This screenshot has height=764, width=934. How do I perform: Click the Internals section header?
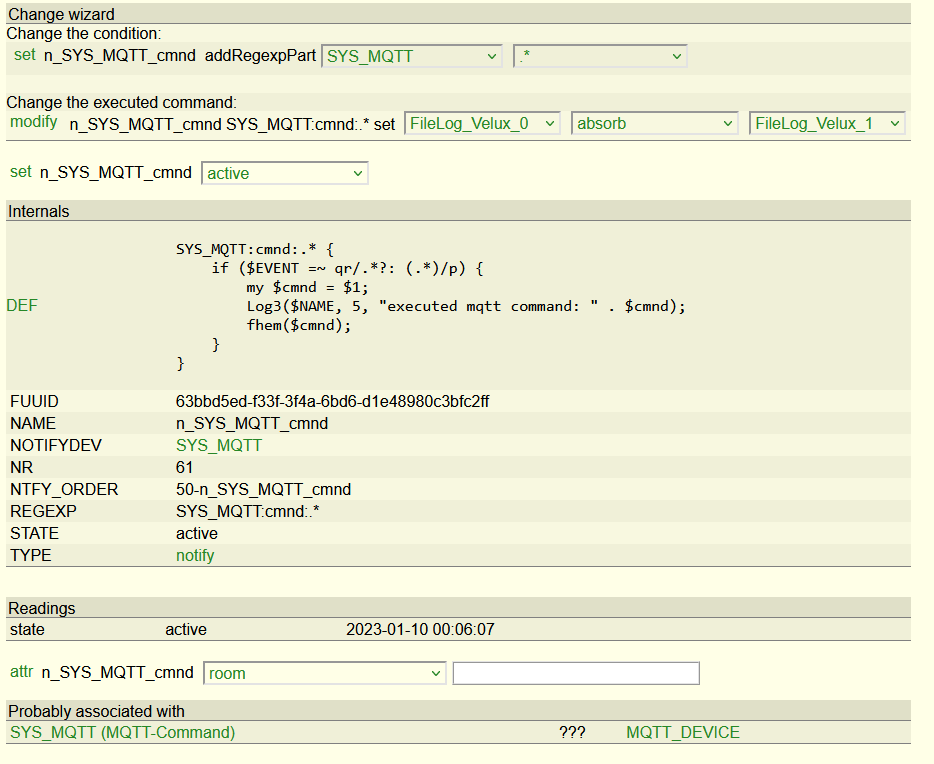coord(39,211)
